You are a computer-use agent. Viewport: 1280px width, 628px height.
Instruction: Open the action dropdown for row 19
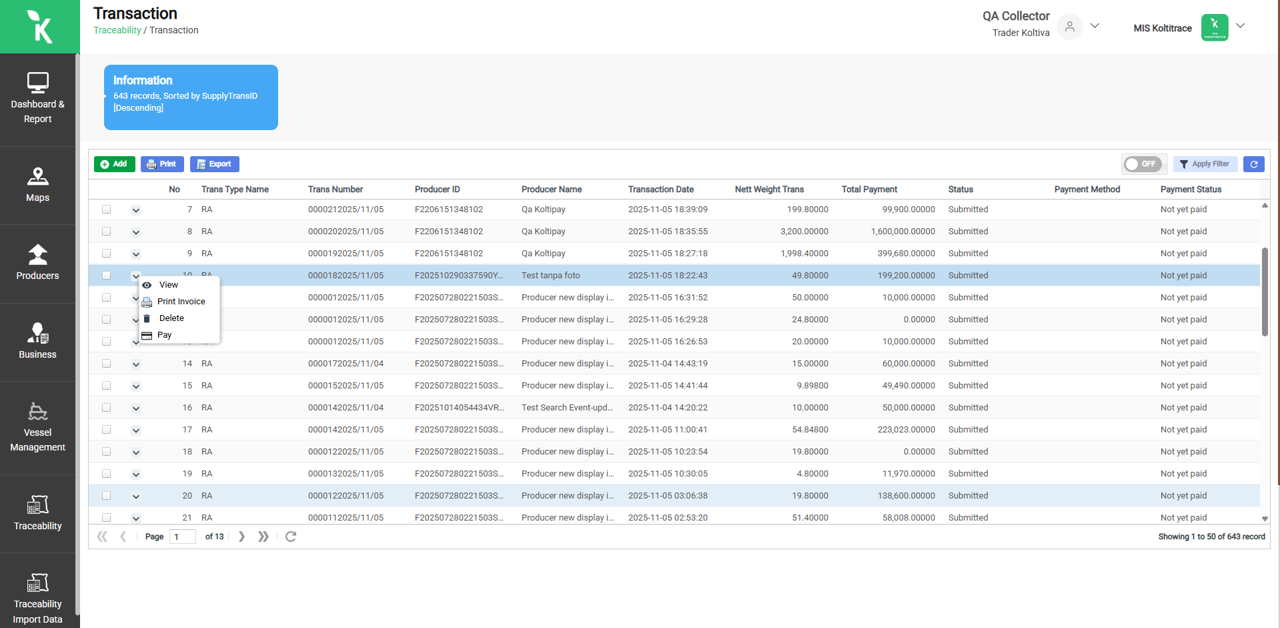(136, 474)
